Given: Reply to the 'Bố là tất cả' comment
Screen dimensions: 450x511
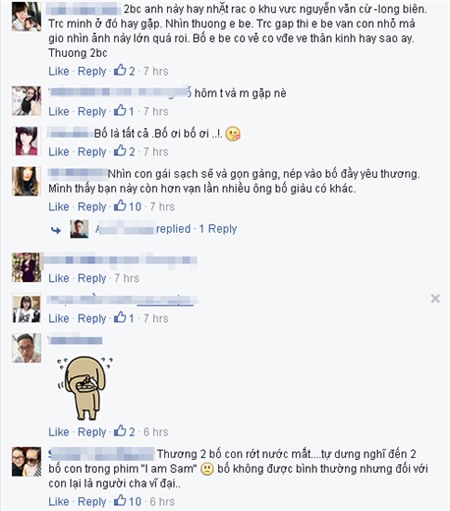Looking at the screenshot, I should (x=92, y=152).
